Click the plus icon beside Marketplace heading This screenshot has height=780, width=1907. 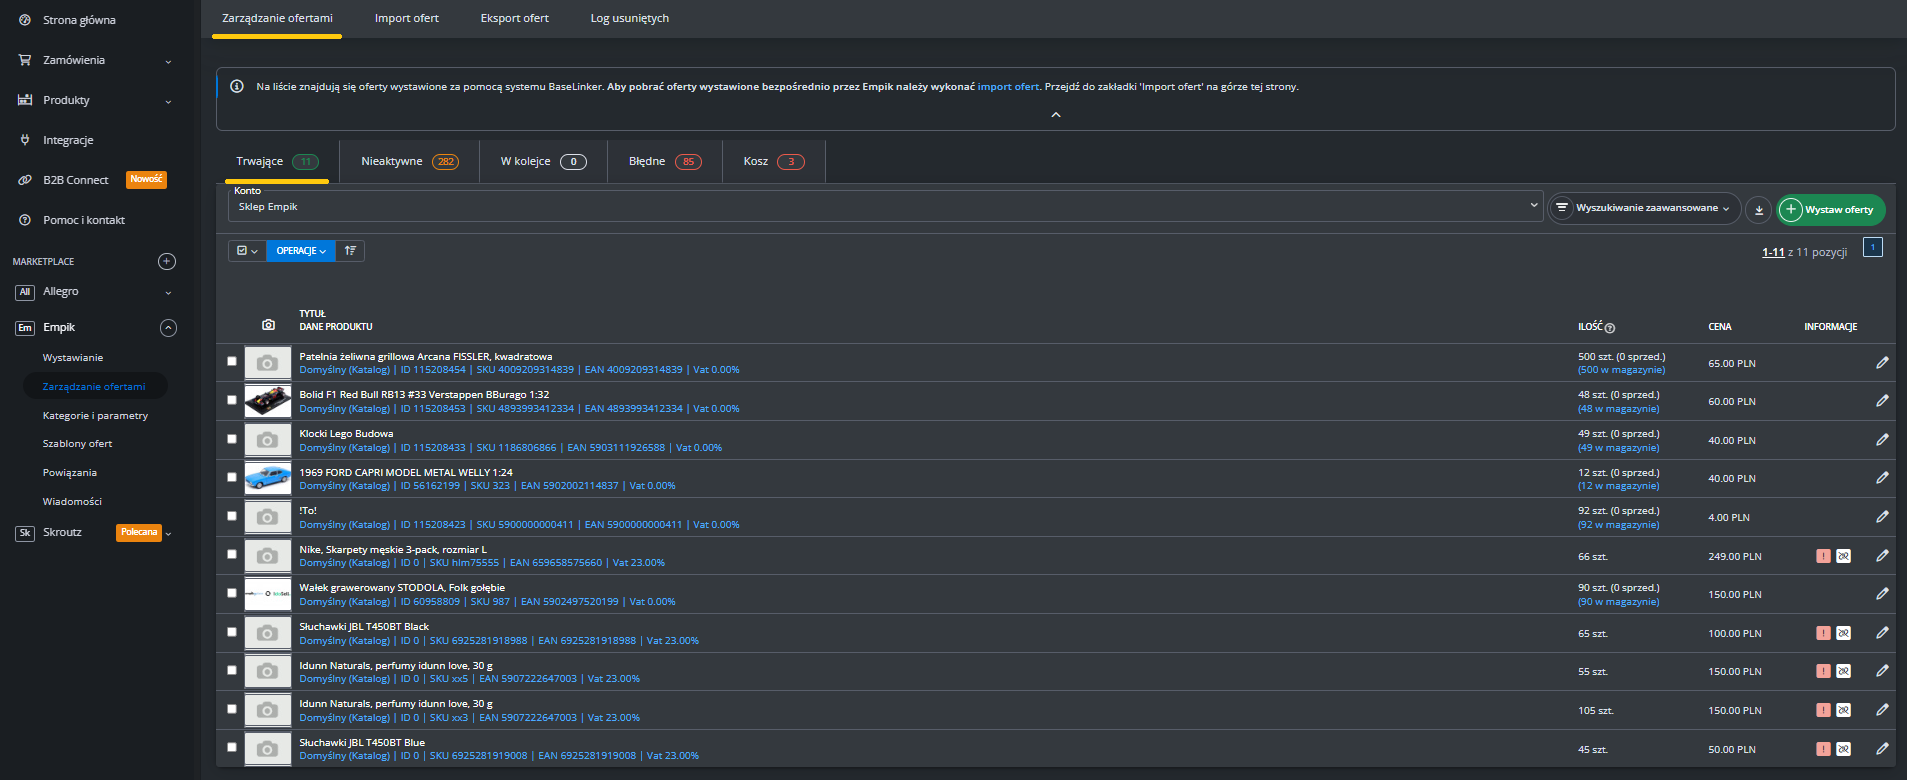[167, 262]
